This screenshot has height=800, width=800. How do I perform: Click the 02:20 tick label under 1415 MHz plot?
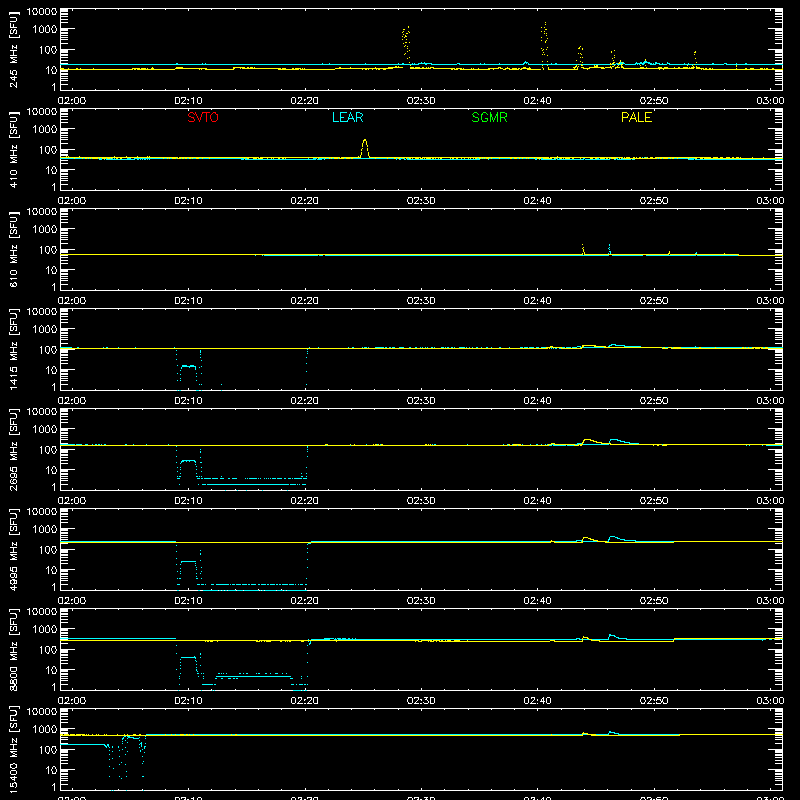point(305,401)
